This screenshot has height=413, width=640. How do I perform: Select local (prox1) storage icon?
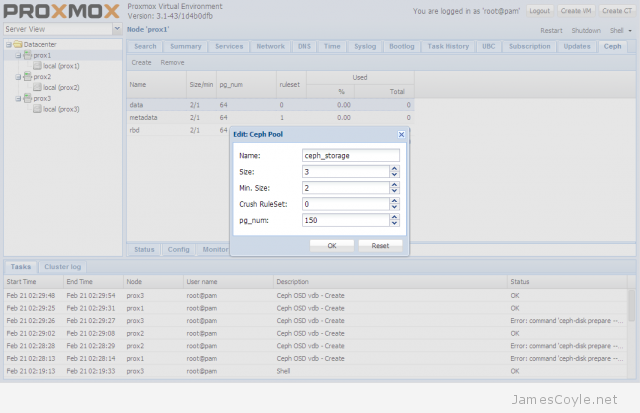38,66
